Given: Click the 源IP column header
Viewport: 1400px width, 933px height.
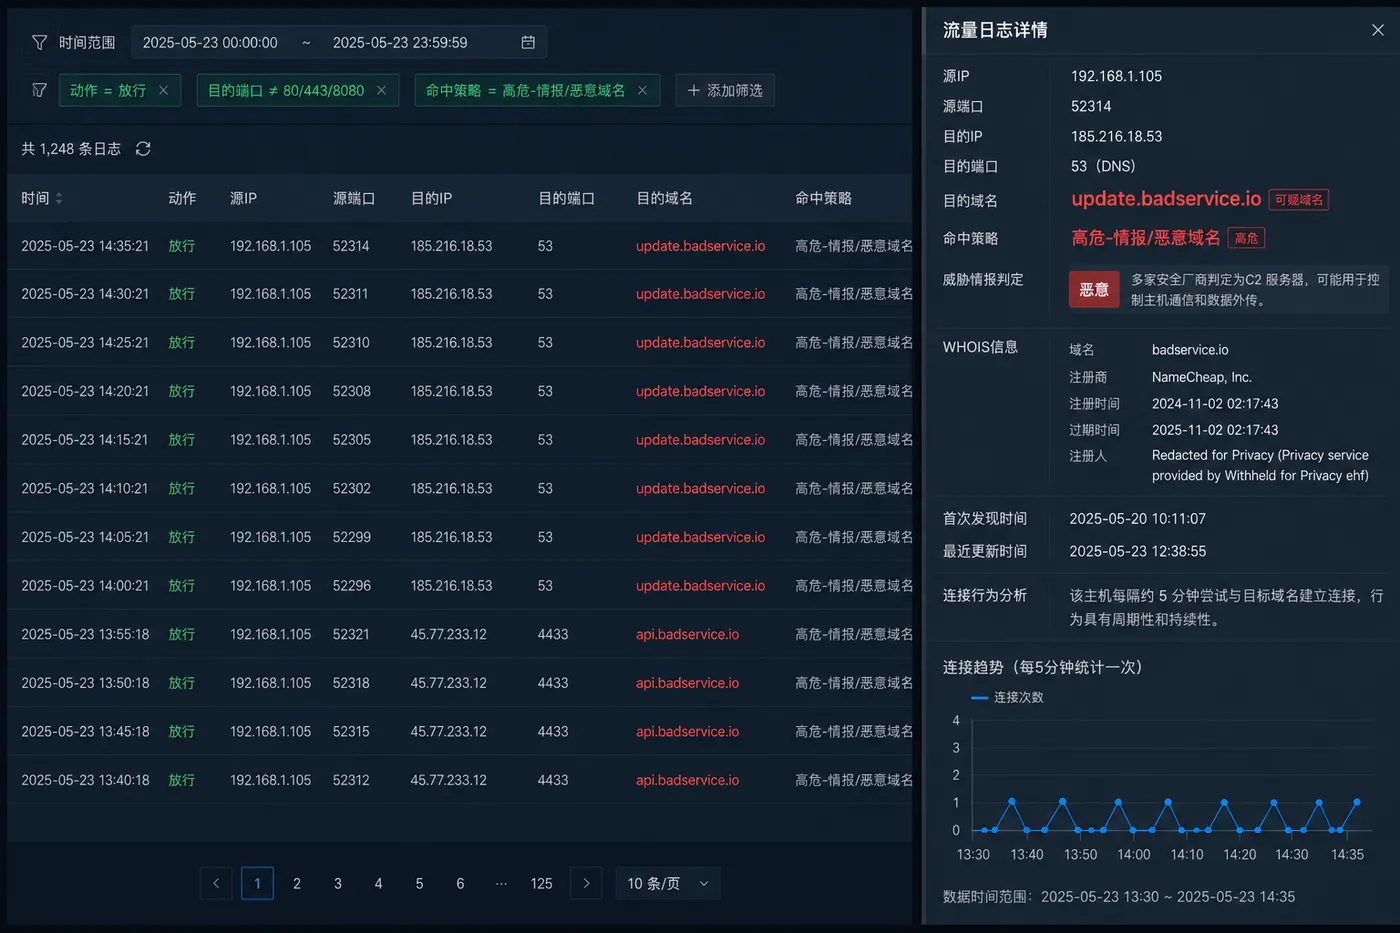Looking at the screenshot, I should [x=243, y=198].
